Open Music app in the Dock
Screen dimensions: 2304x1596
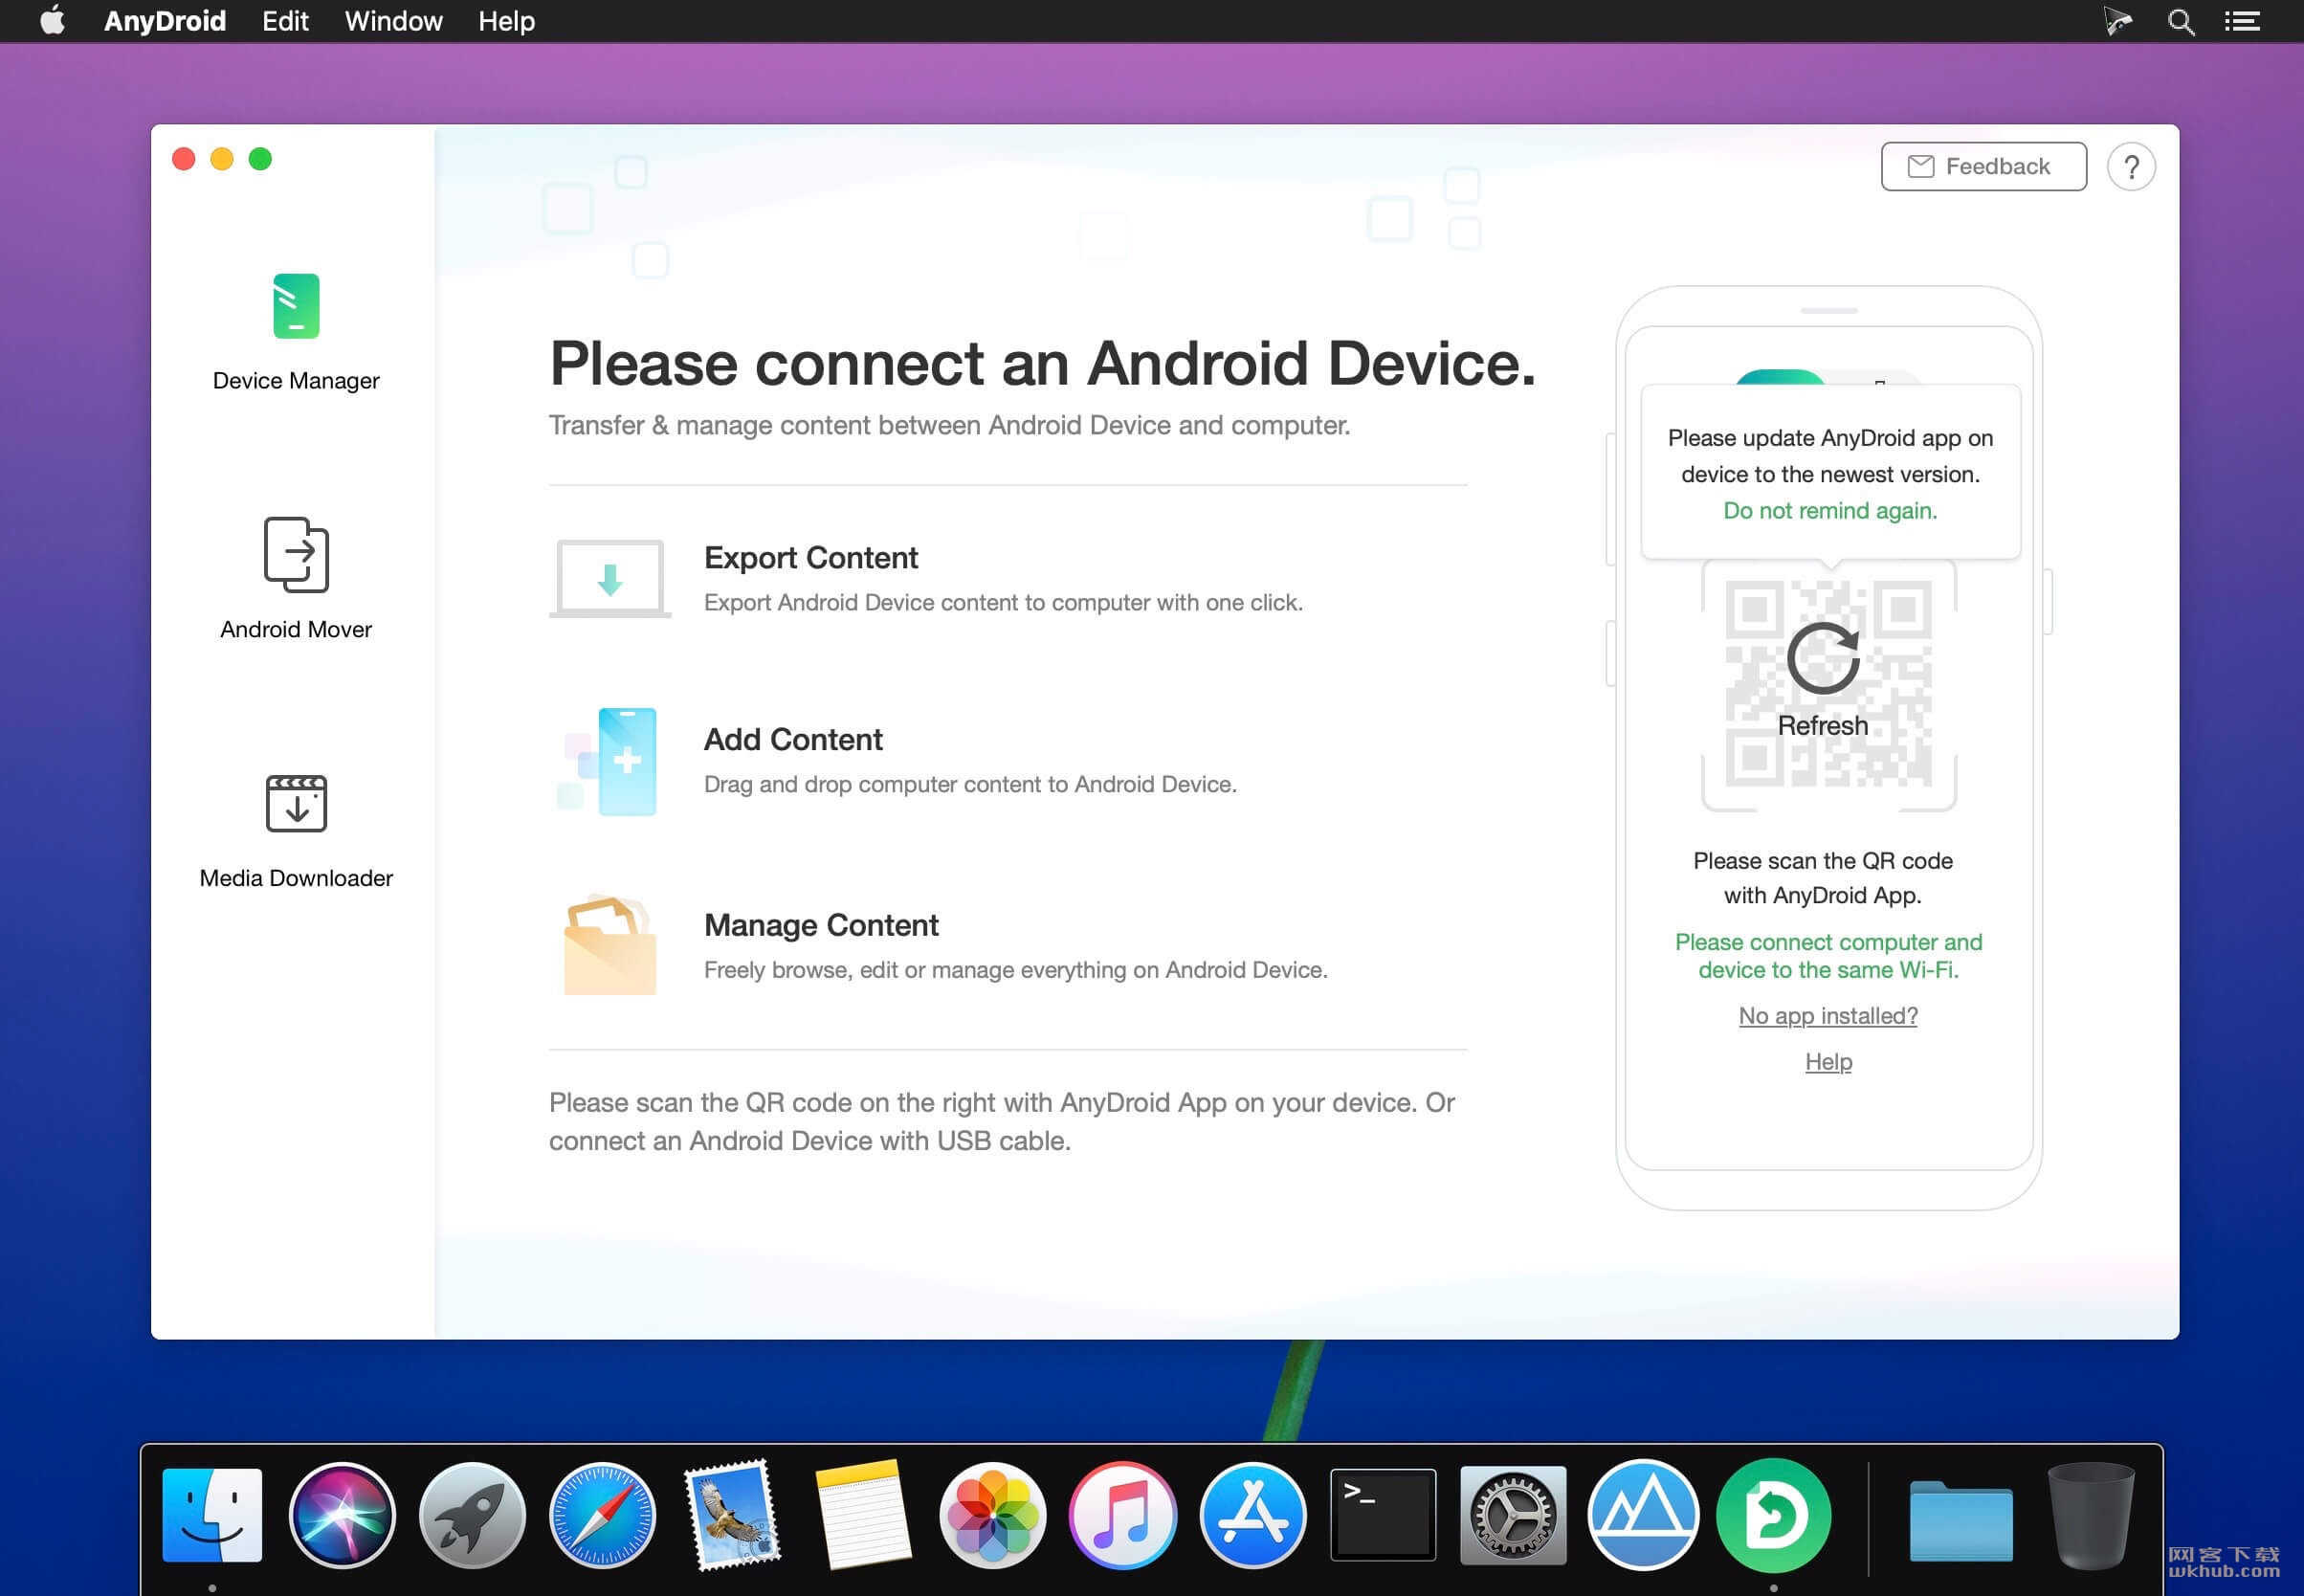tap(1123, 1514)
